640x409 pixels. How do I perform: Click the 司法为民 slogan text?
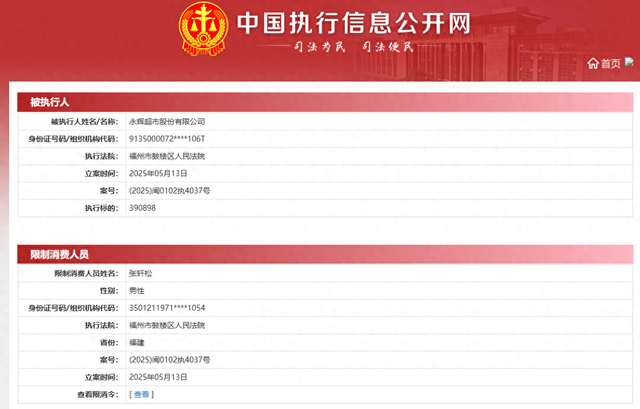[320, 47]
